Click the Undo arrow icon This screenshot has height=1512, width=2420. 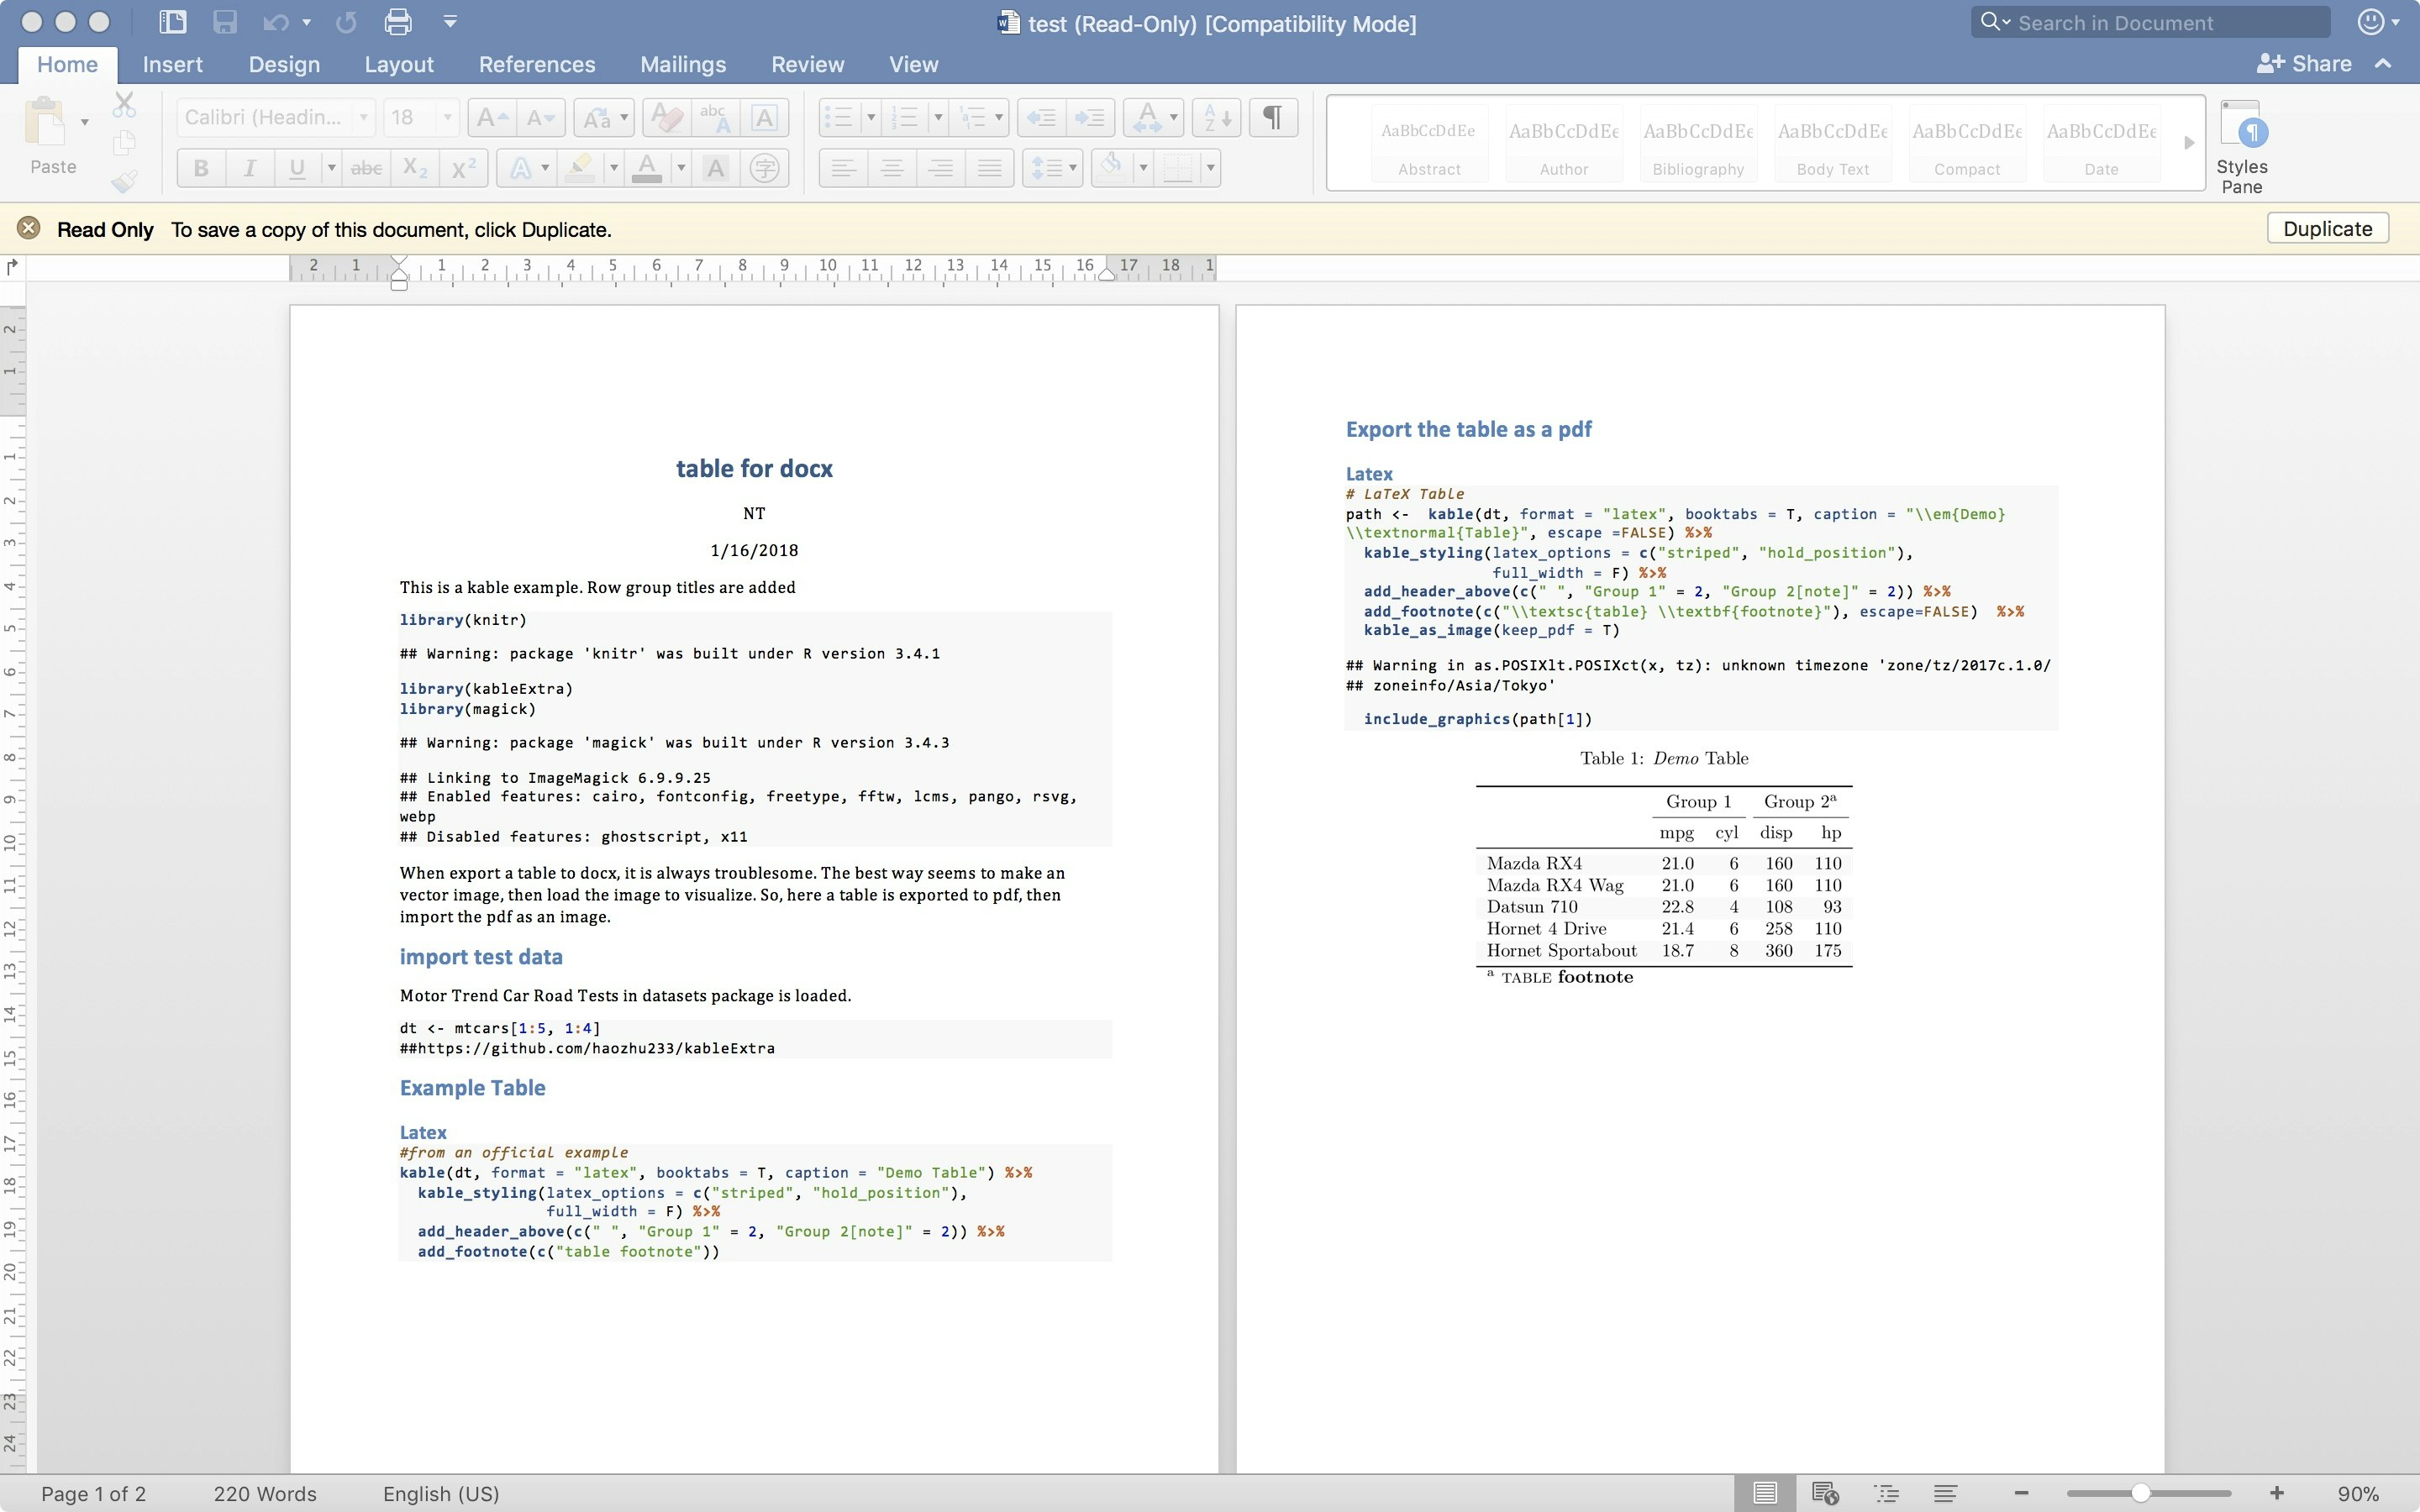point(275,22)
